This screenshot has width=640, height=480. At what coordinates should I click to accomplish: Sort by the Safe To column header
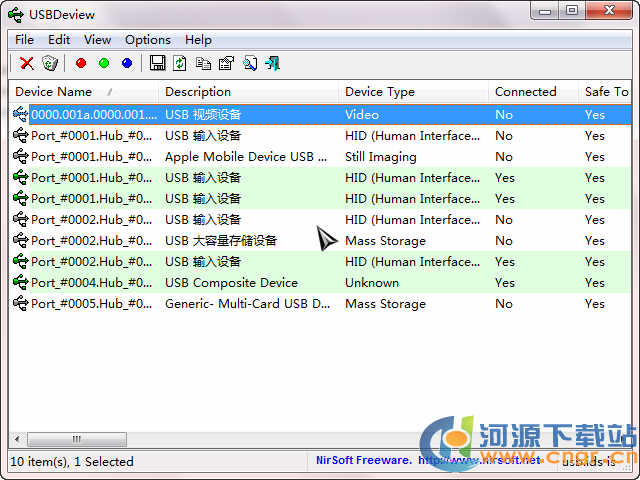(x=605, y=92)
